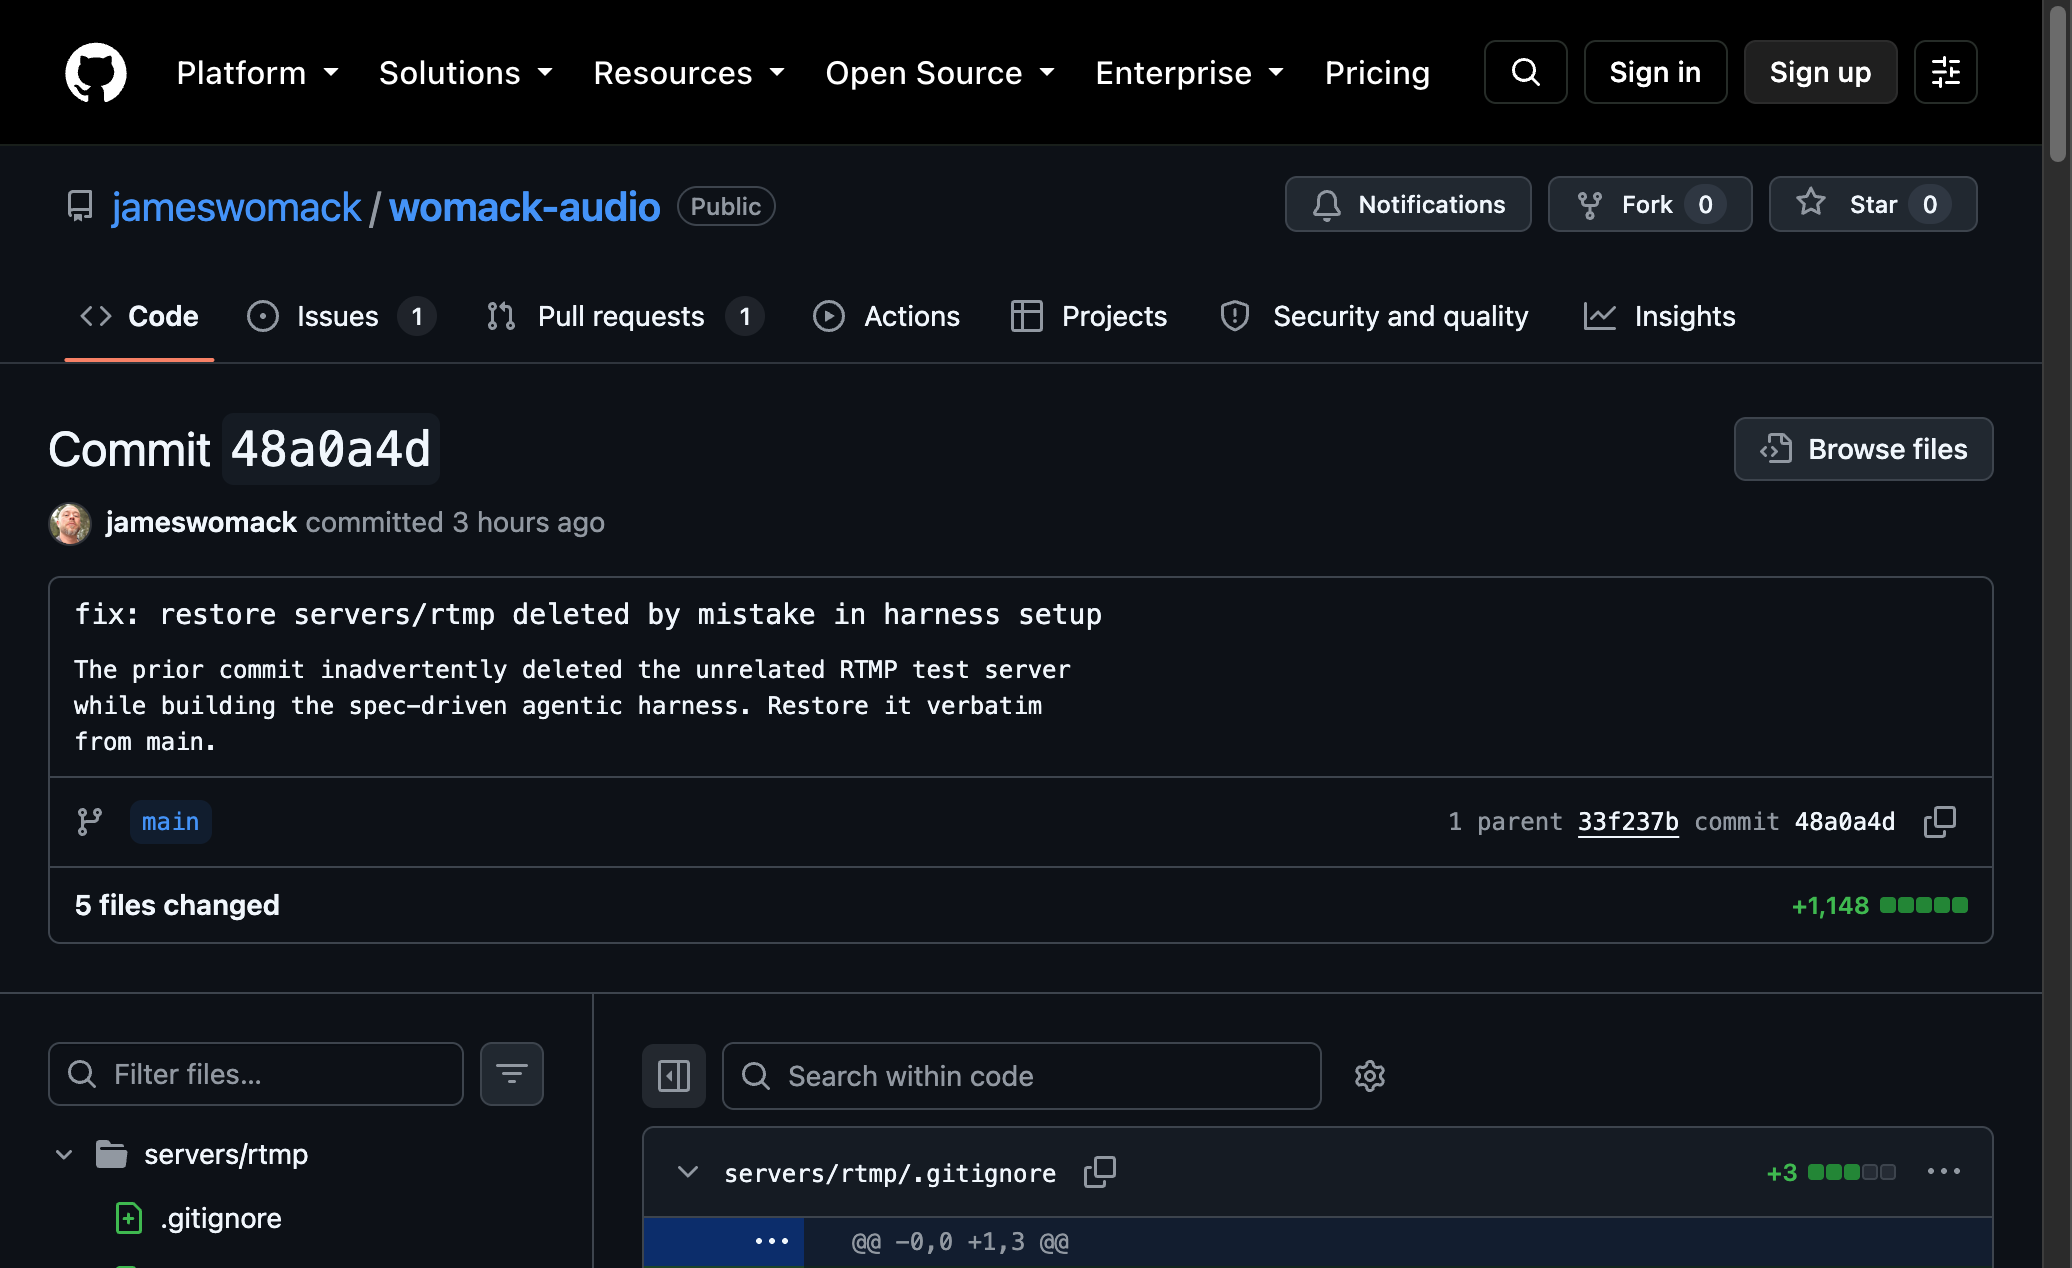Click the servers/rtmp/.gitignore file header name
Screen dimensions: 2072x1268
pyautogui.click(x=890, y=1173)
